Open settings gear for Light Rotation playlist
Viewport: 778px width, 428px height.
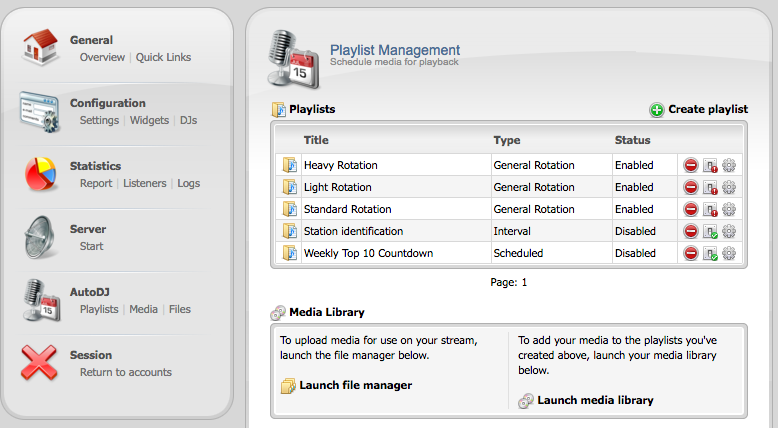pos(729,187)
